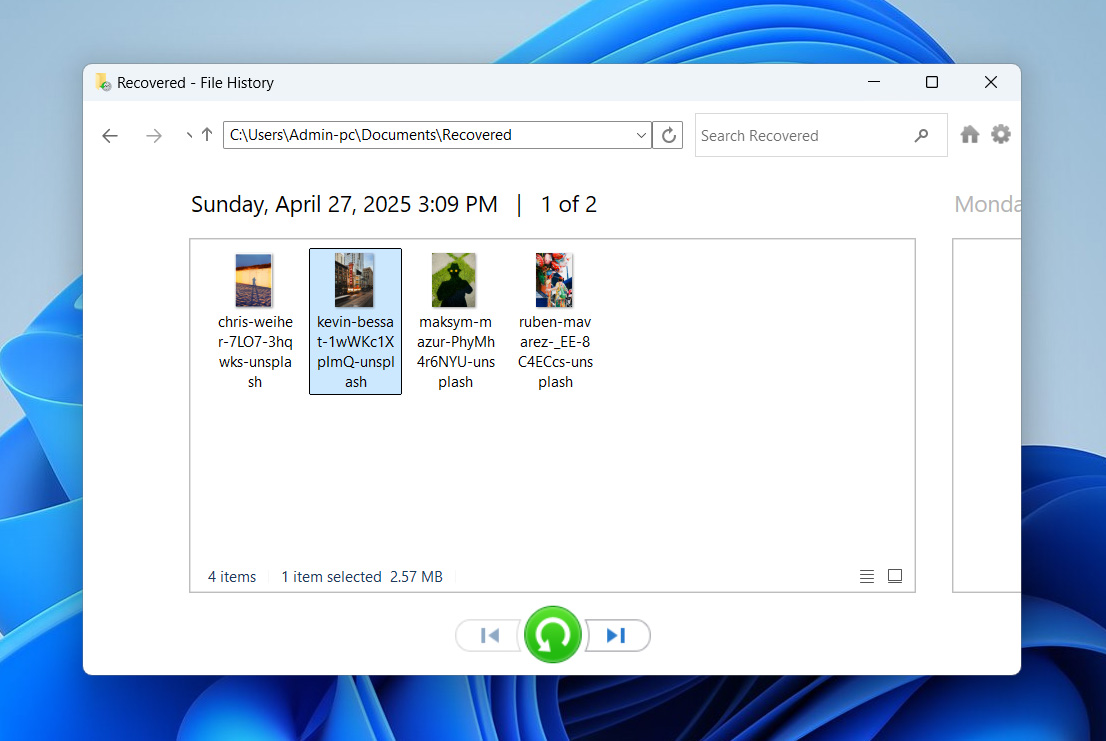The width and height of the screenshot is (1106, 741).
Task: Click the search magnifier icon
Action: (x=921, y=135)
